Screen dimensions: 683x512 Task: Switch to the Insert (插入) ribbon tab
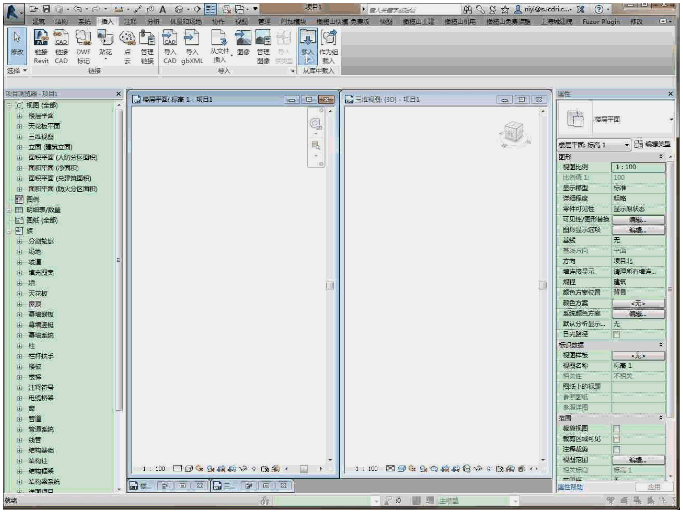[x=107, y=21]
